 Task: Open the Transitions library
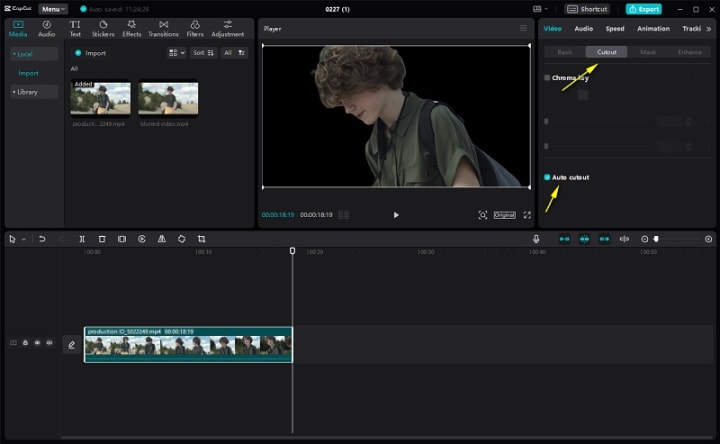(x=163, y=27)
